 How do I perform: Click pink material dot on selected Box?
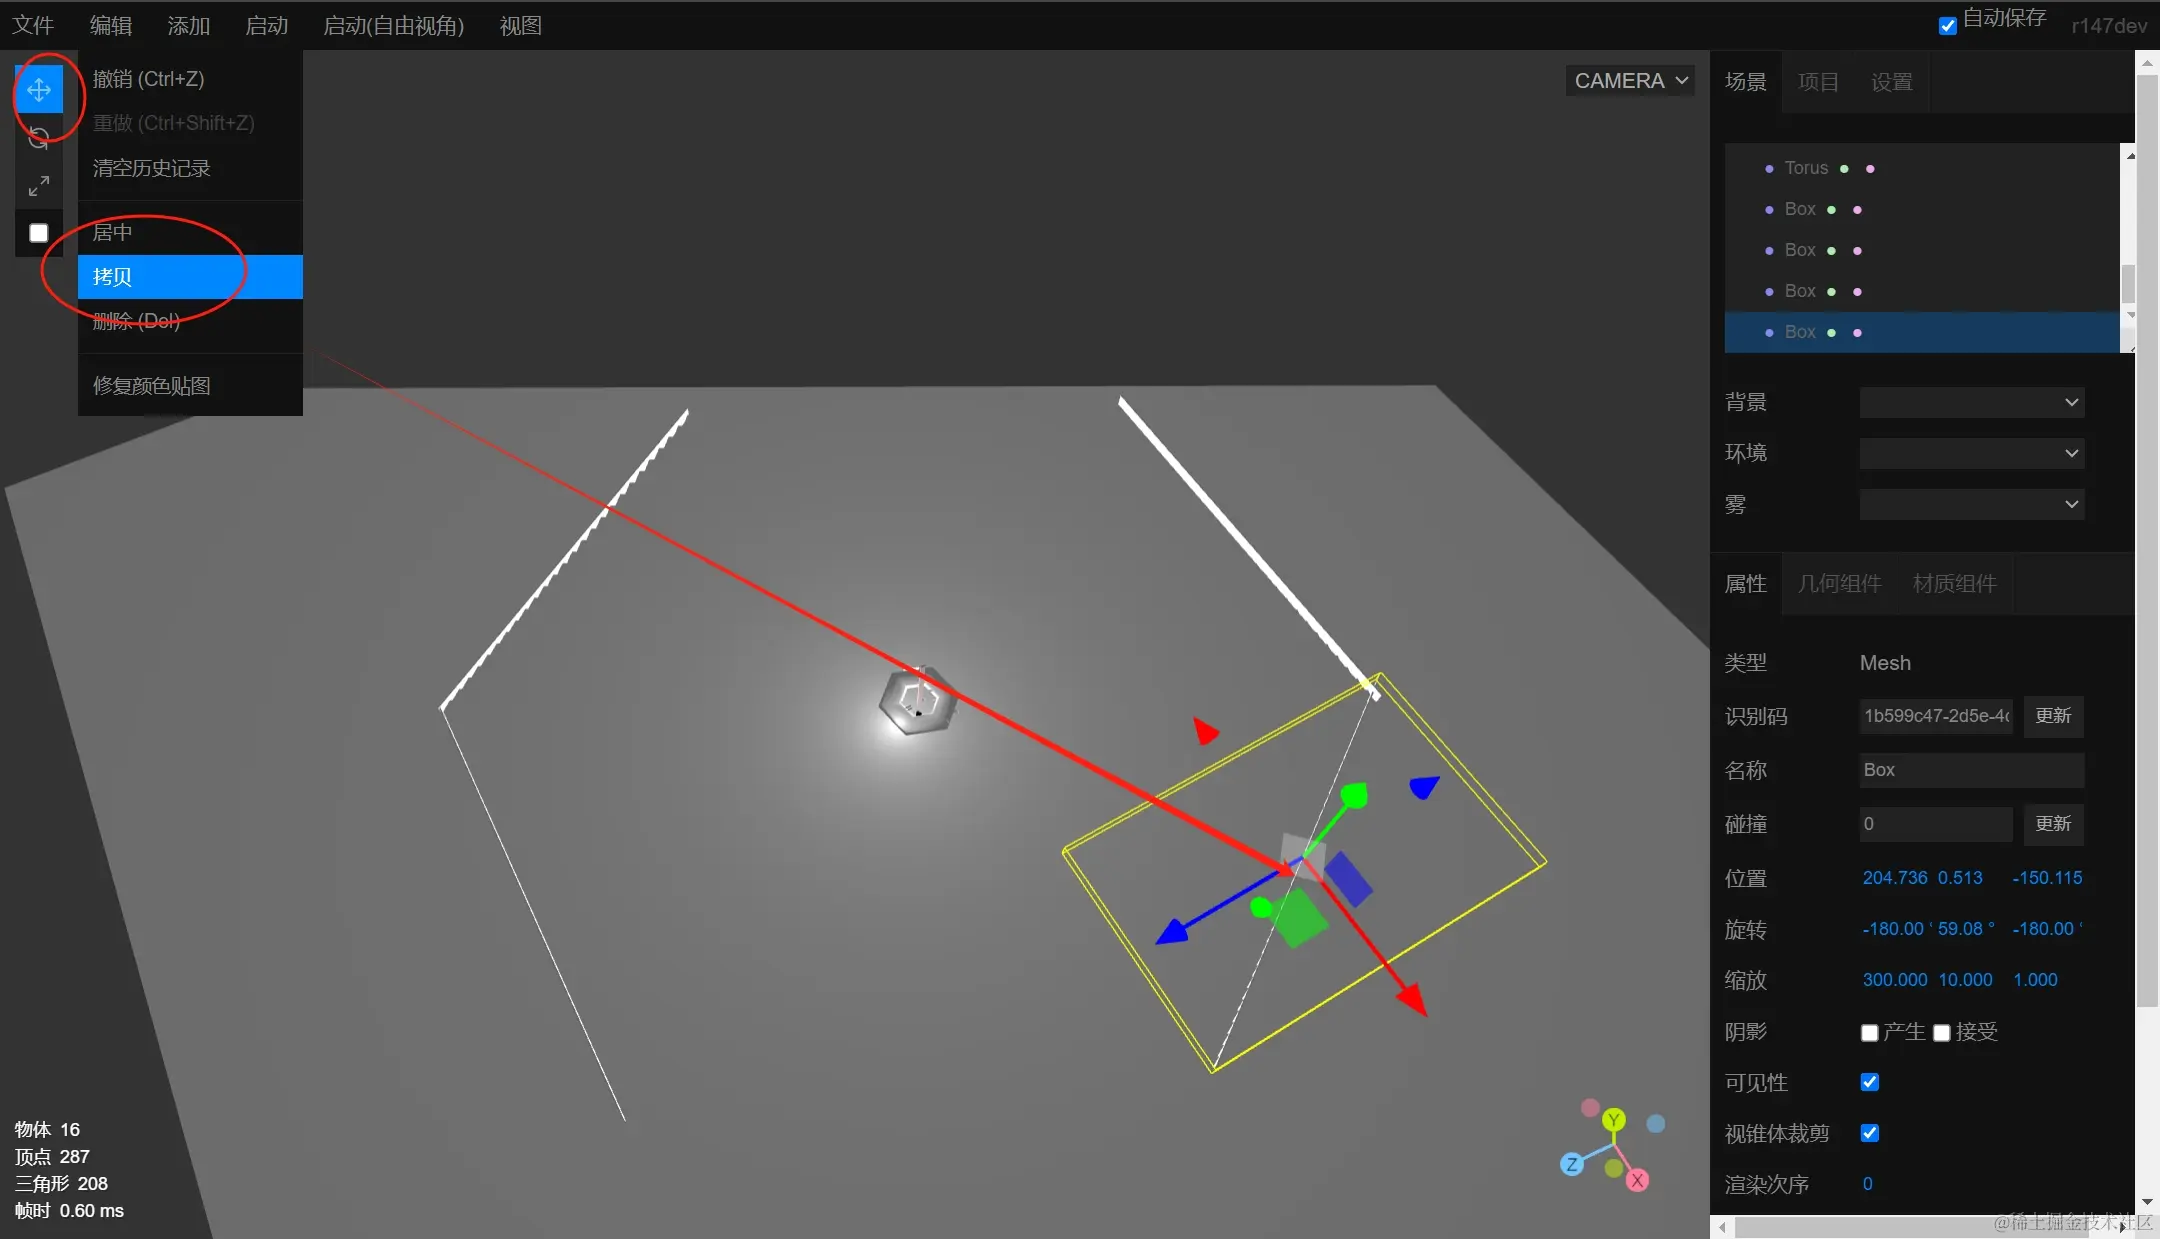(x=1857, y=333)
